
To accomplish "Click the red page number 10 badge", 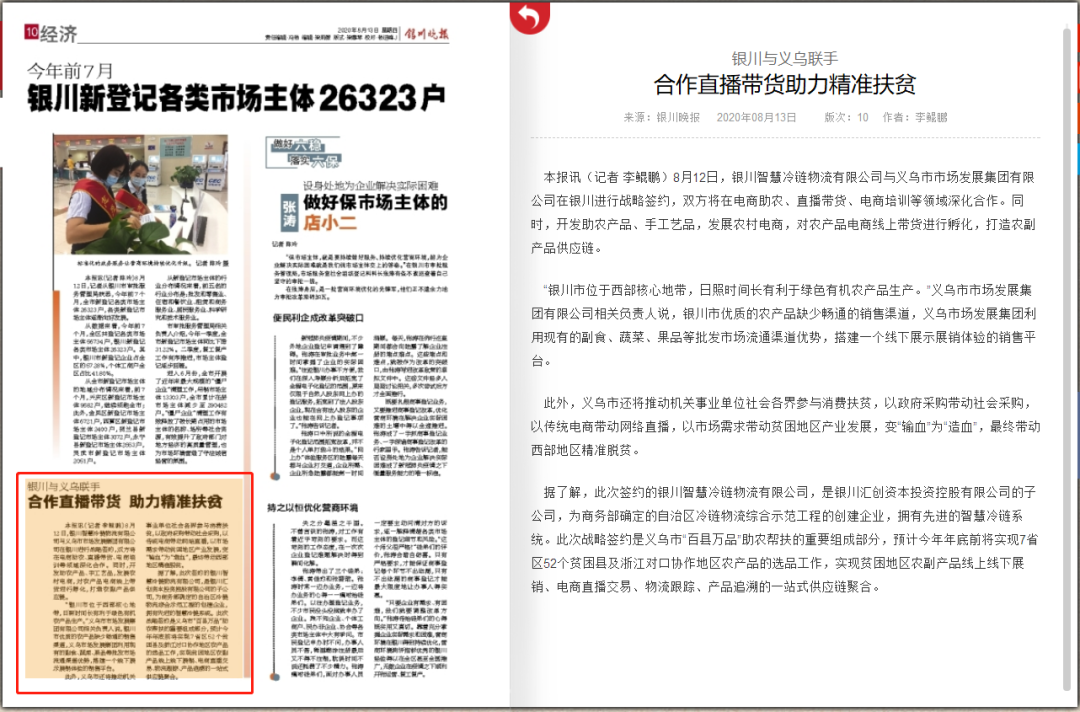I will (32, 34).
